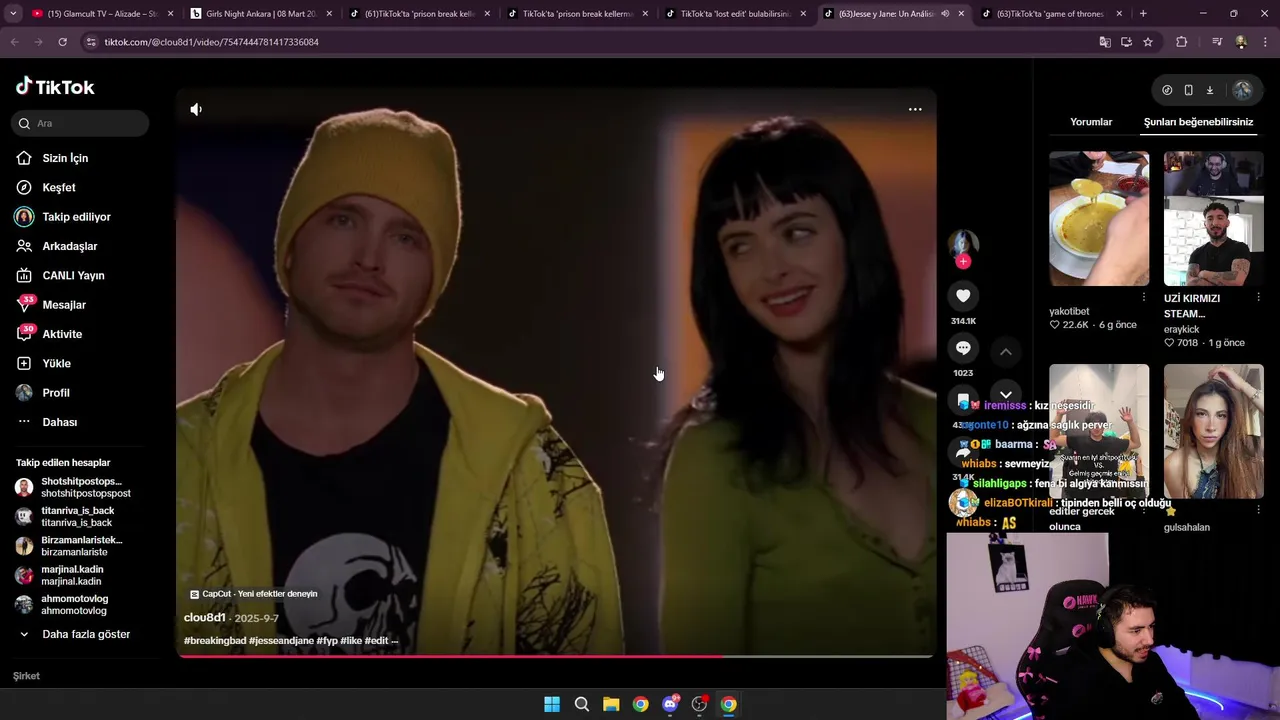Viewport: 1280px width, 720px height.
Task: Click the download desktop app icon
Action: (1209, 90)
